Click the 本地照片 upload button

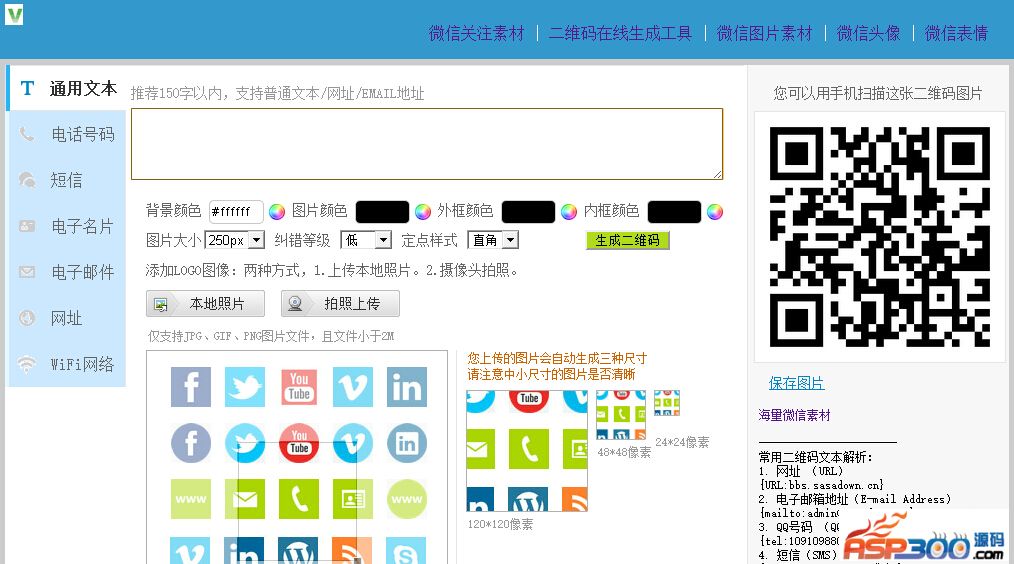coord(206,303)
